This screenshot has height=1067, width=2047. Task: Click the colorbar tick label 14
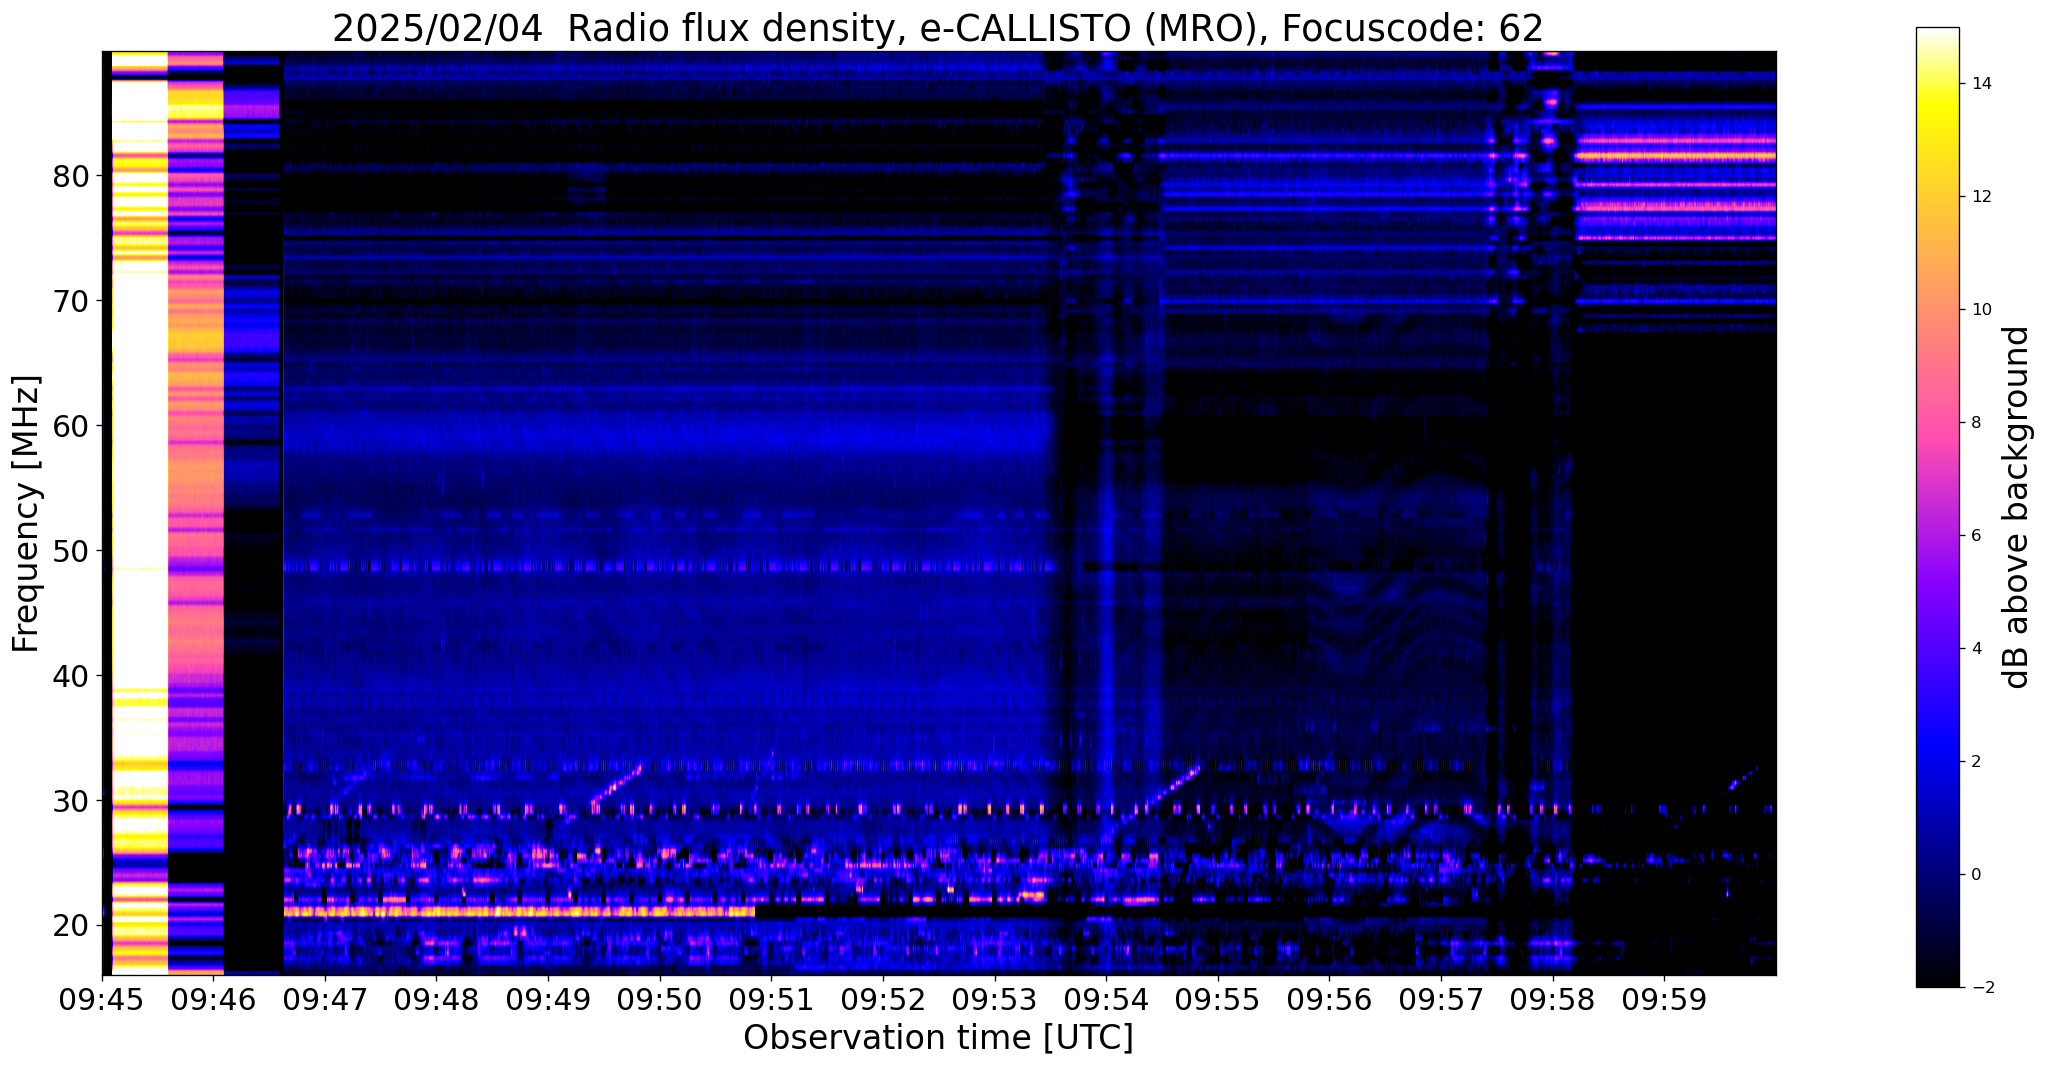pos(1982,84)
